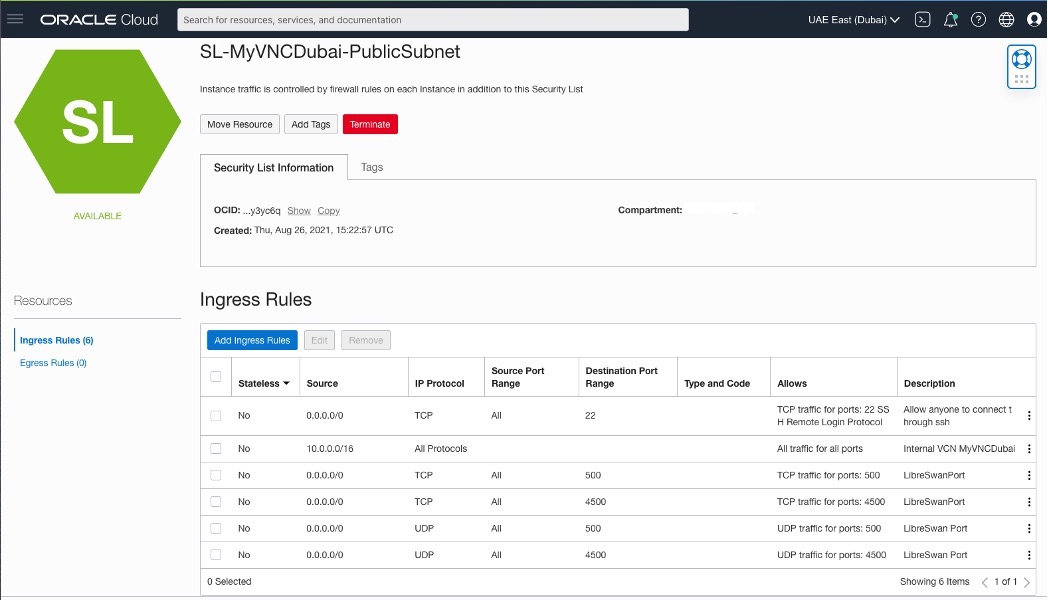Open the notifications bell
The height and width of the screenshot is (600, 1048).
coord(951,19)
